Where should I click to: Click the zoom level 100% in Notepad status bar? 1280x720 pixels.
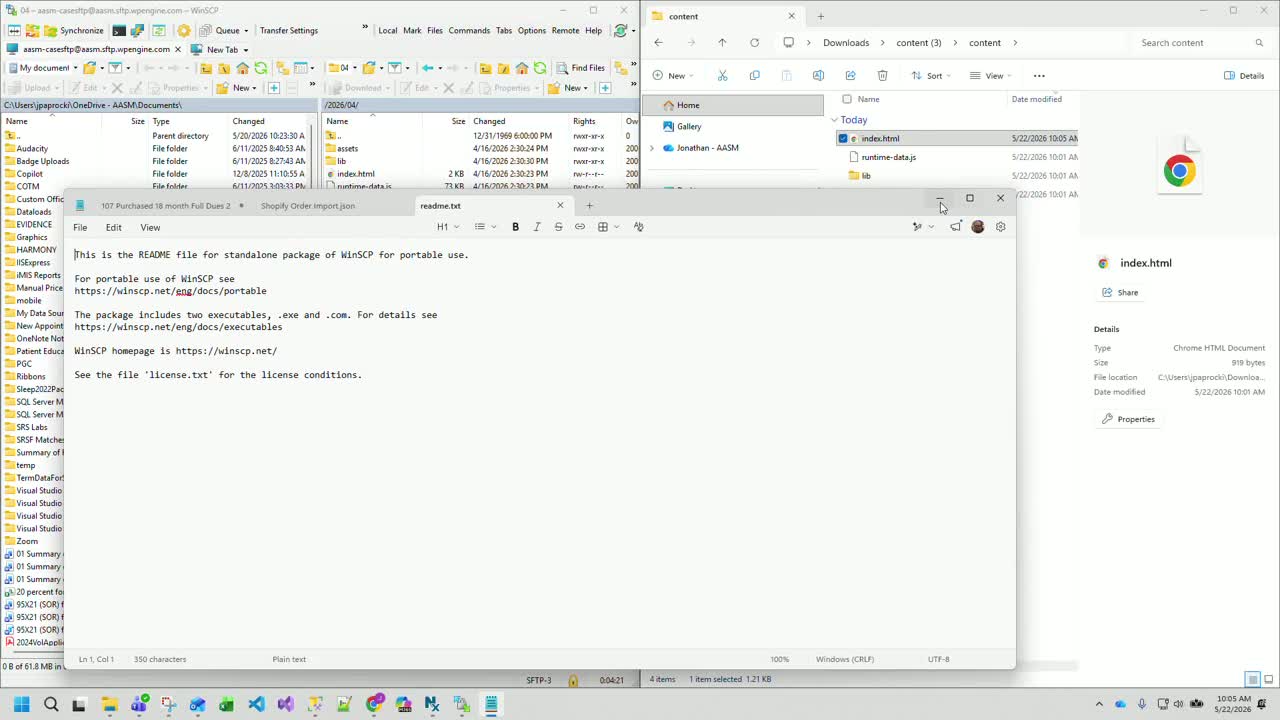[x=779, y=660]
